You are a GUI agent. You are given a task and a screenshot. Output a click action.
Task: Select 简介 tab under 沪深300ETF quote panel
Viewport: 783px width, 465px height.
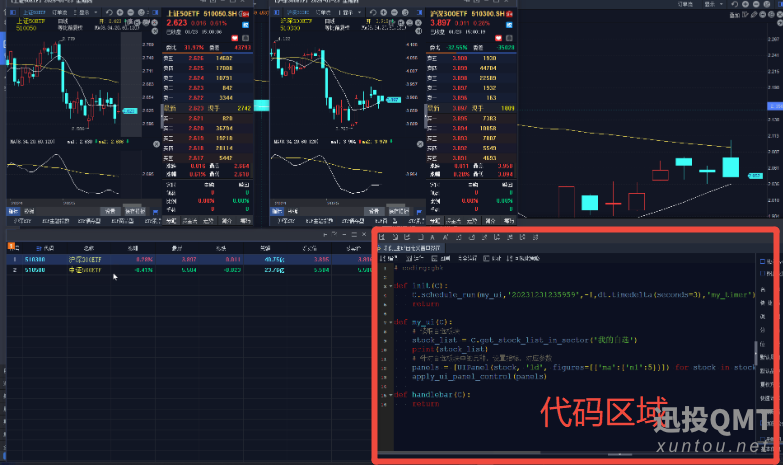490,221
